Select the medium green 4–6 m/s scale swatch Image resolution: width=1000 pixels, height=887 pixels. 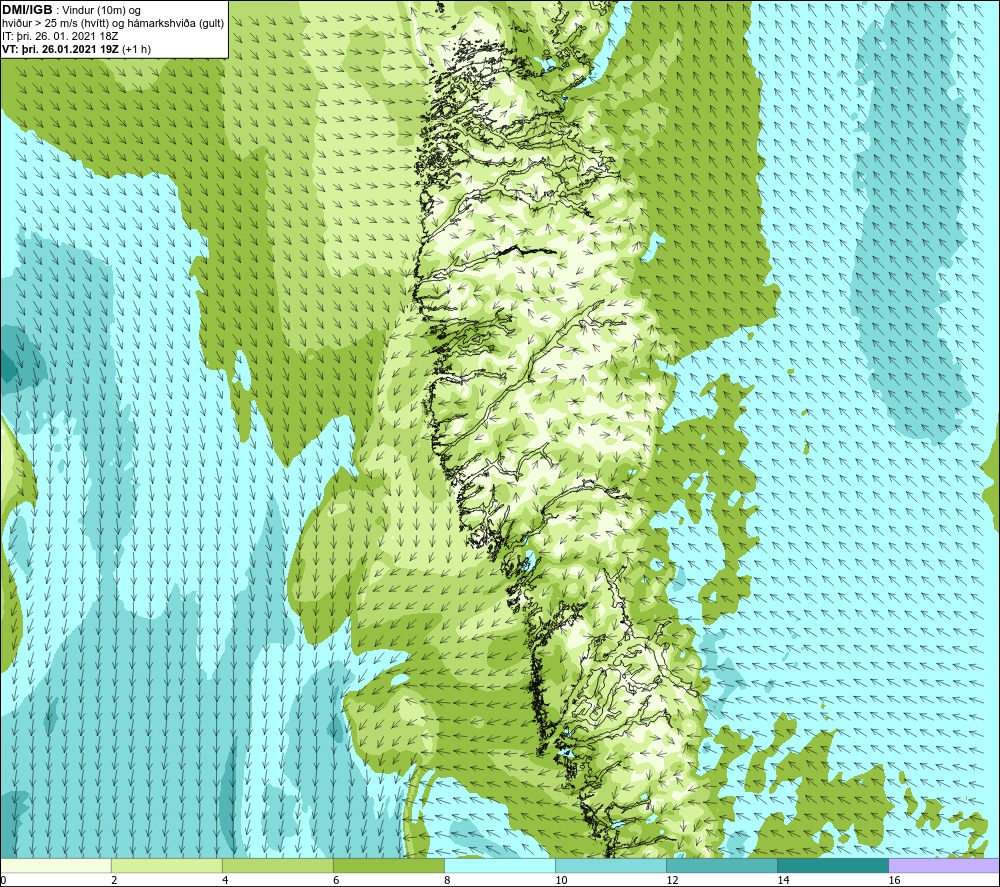[x=277, y=865]
